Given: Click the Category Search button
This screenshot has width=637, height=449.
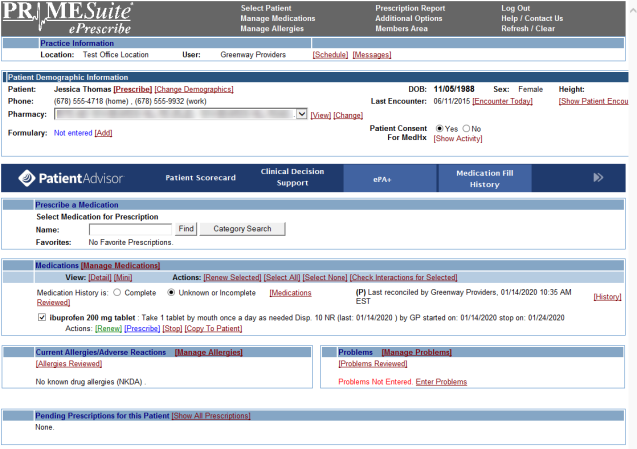Looking at the screenshot, I should click(x=243, y=229).
